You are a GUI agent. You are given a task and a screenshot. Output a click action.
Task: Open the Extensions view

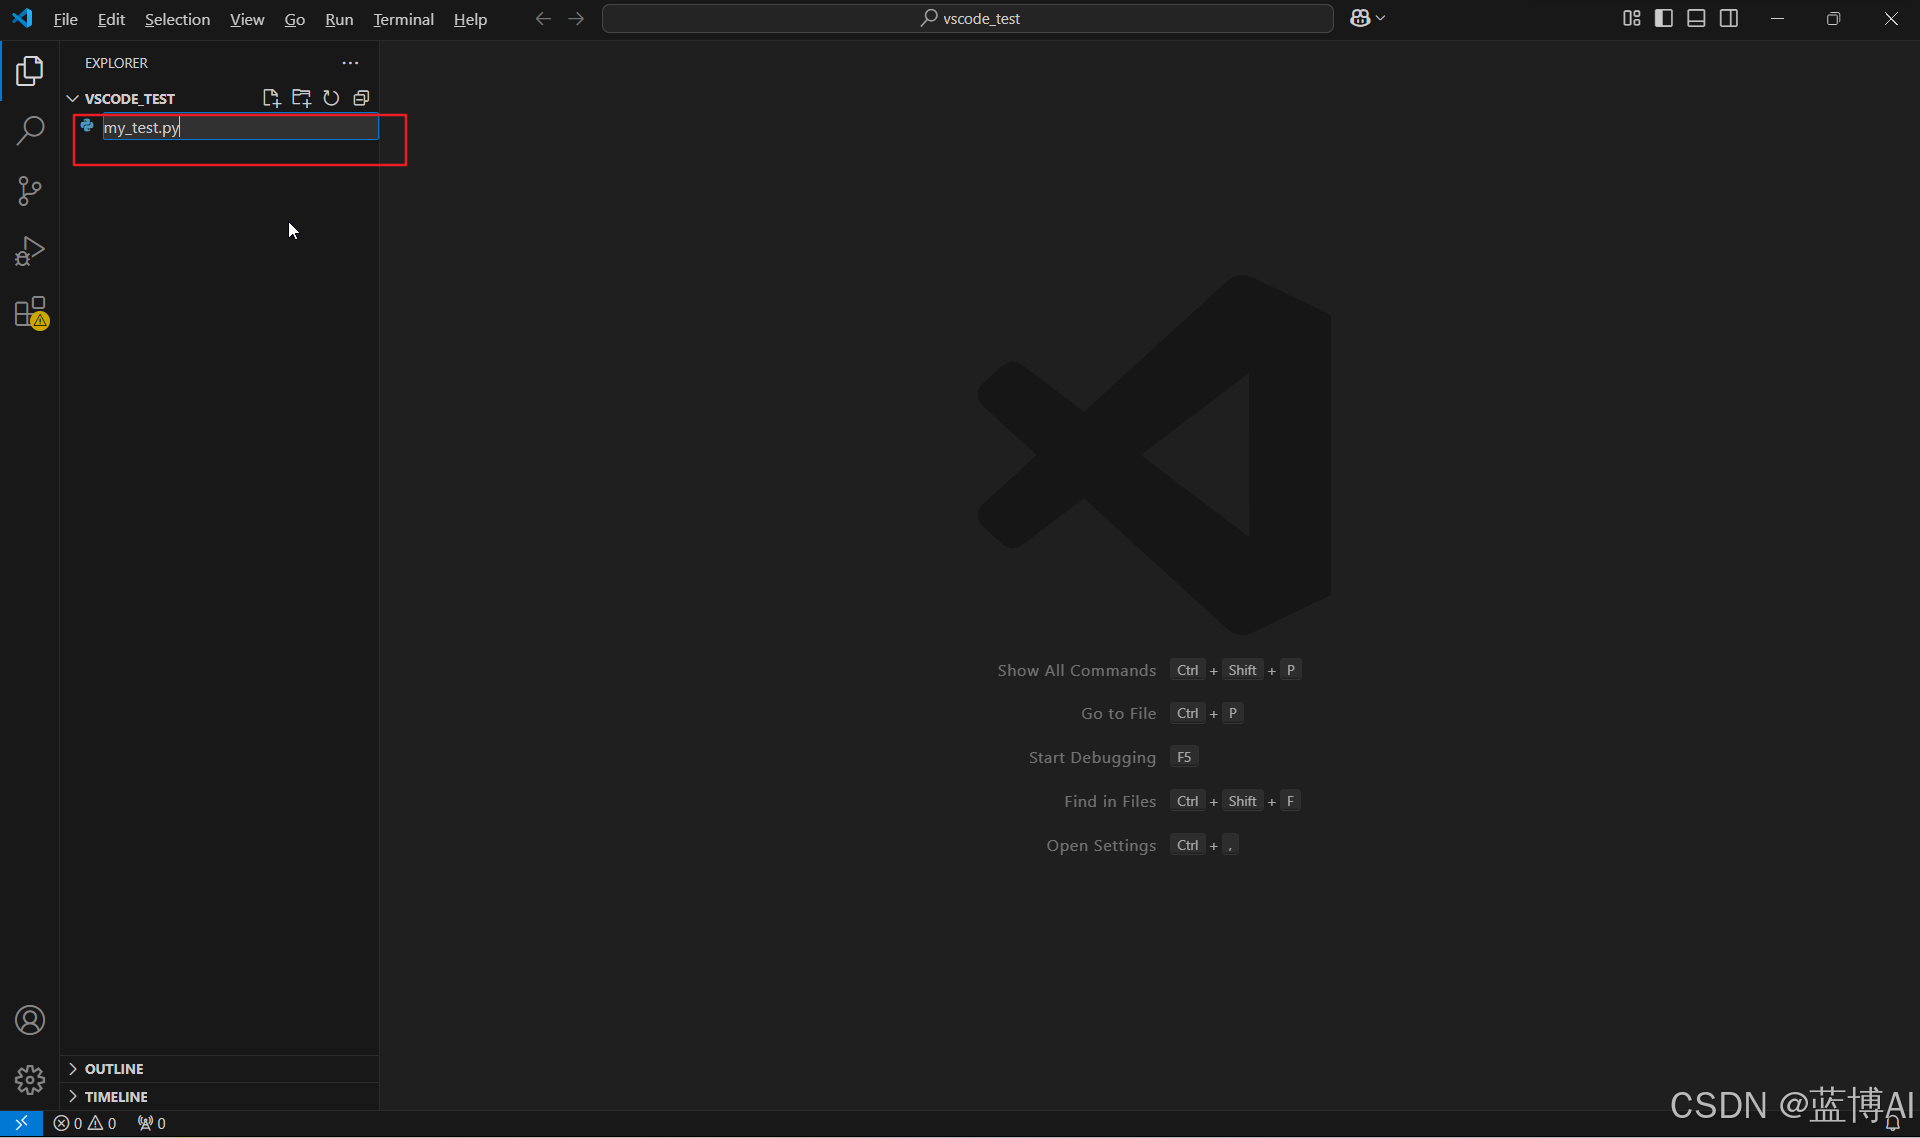(30, 312)
